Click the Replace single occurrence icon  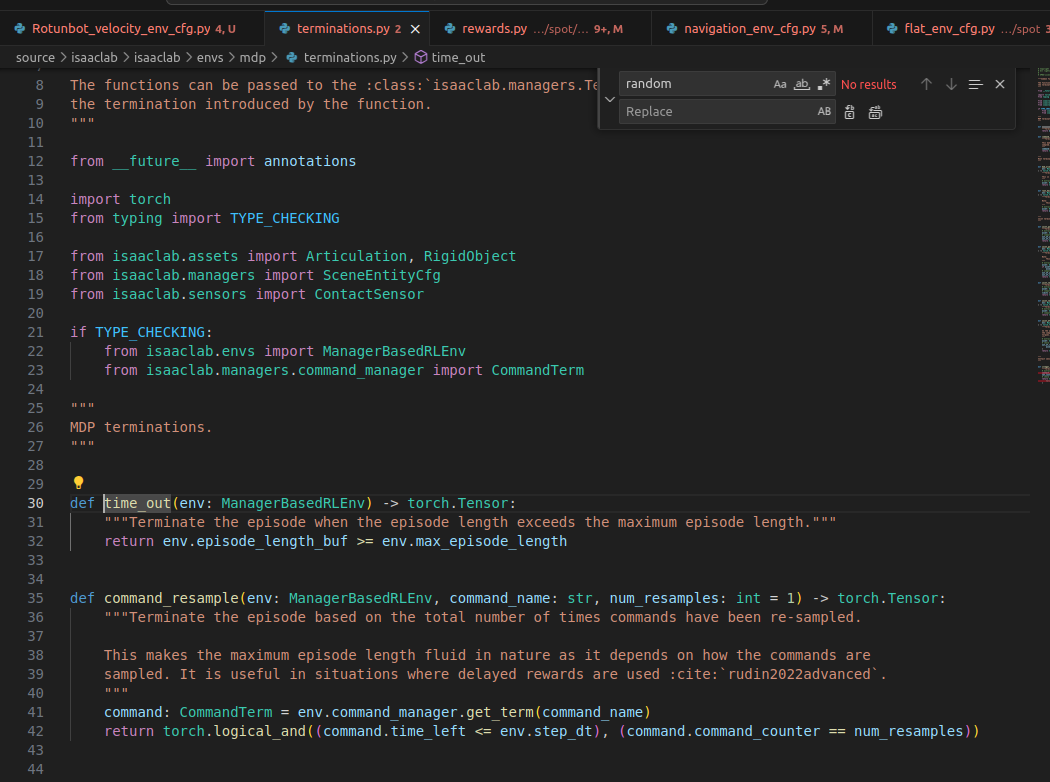pos(849,112)
